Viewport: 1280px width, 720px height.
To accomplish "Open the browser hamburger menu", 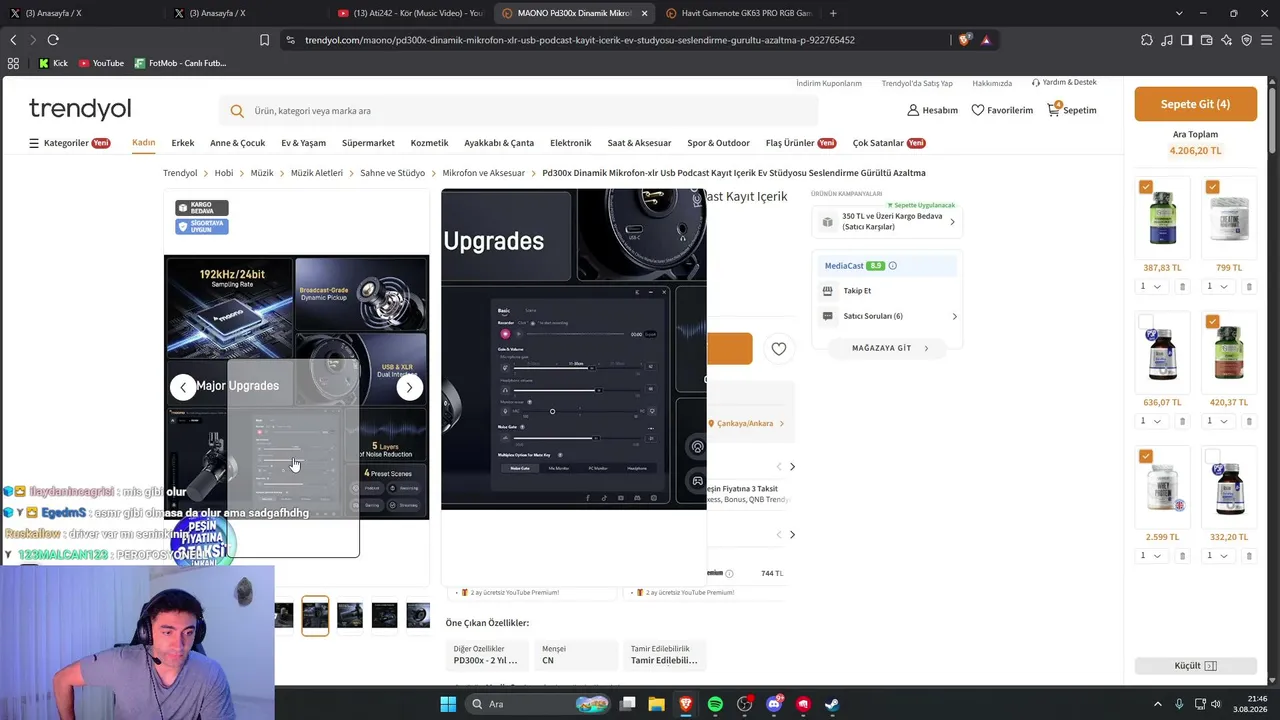I will (1266, 40).
